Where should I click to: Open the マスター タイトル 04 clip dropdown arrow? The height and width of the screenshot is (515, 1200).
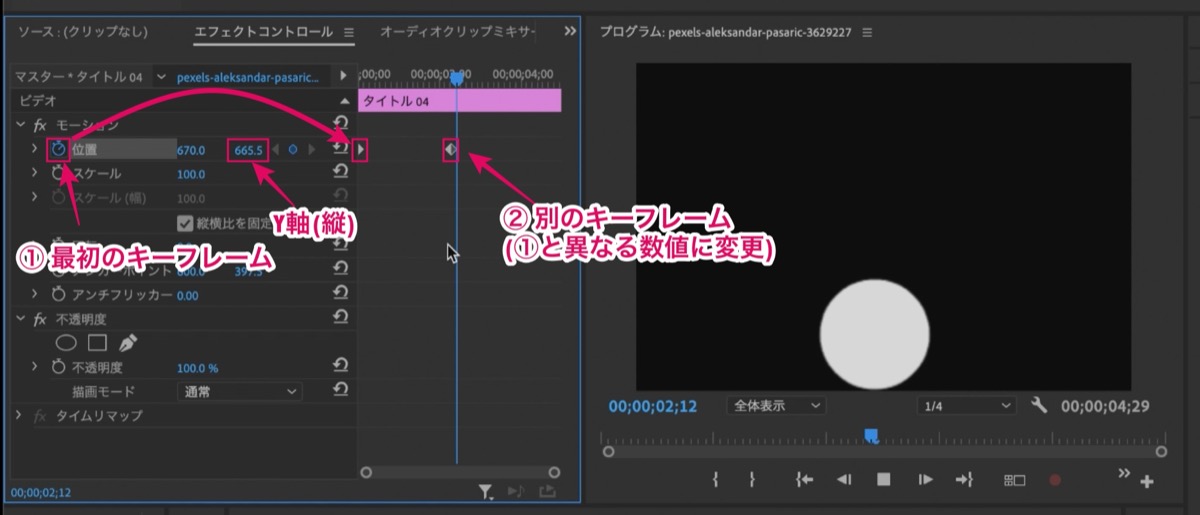pyautogui.click(x=162, y=76)
